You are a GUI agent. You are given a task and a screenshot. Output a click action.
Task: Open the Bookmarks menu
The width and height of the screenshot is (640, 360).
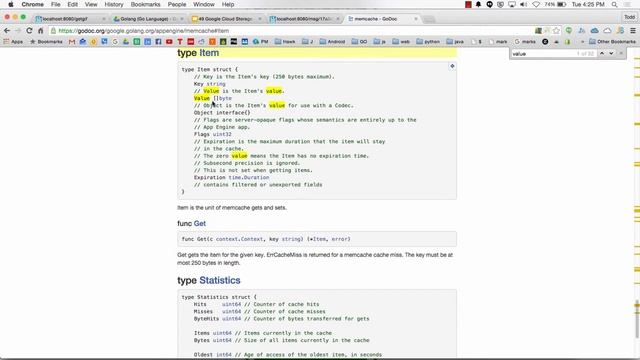[x=145, y=4]
